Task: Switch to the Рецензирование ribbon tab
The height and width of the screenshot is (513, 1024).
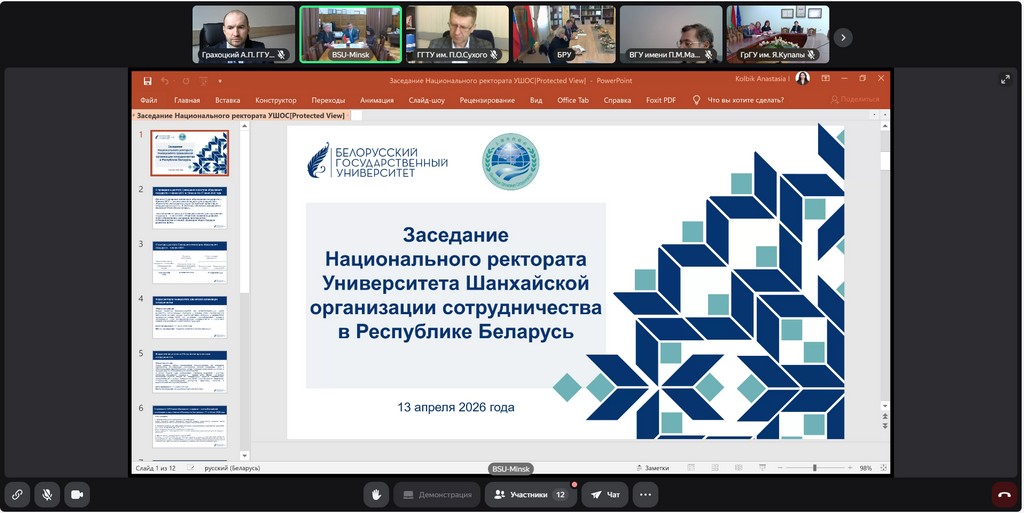Action: 487,100
